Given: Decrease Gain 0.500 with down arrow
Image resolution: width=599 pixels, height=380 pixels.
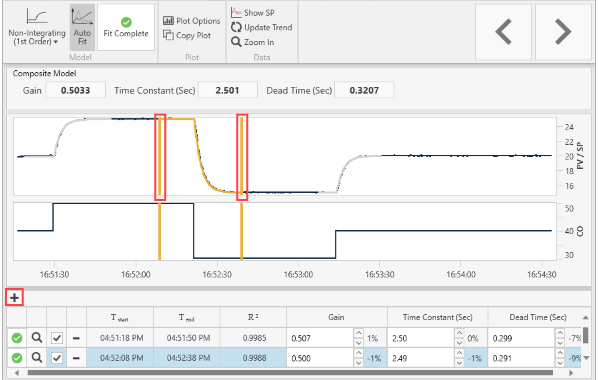Looking at the screenshot, I should click(358, 363).
